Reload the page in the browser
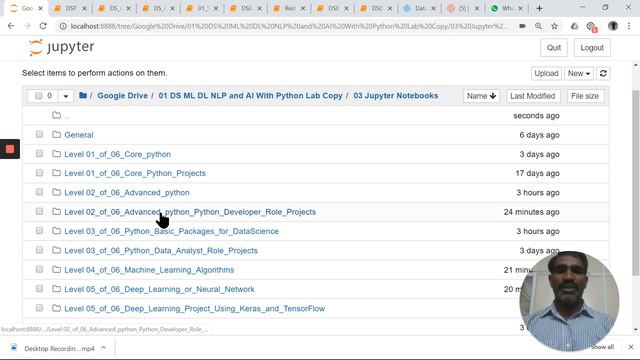Image resolution: width=640 pixels, height=360 pixels. (x=43, y=26)
